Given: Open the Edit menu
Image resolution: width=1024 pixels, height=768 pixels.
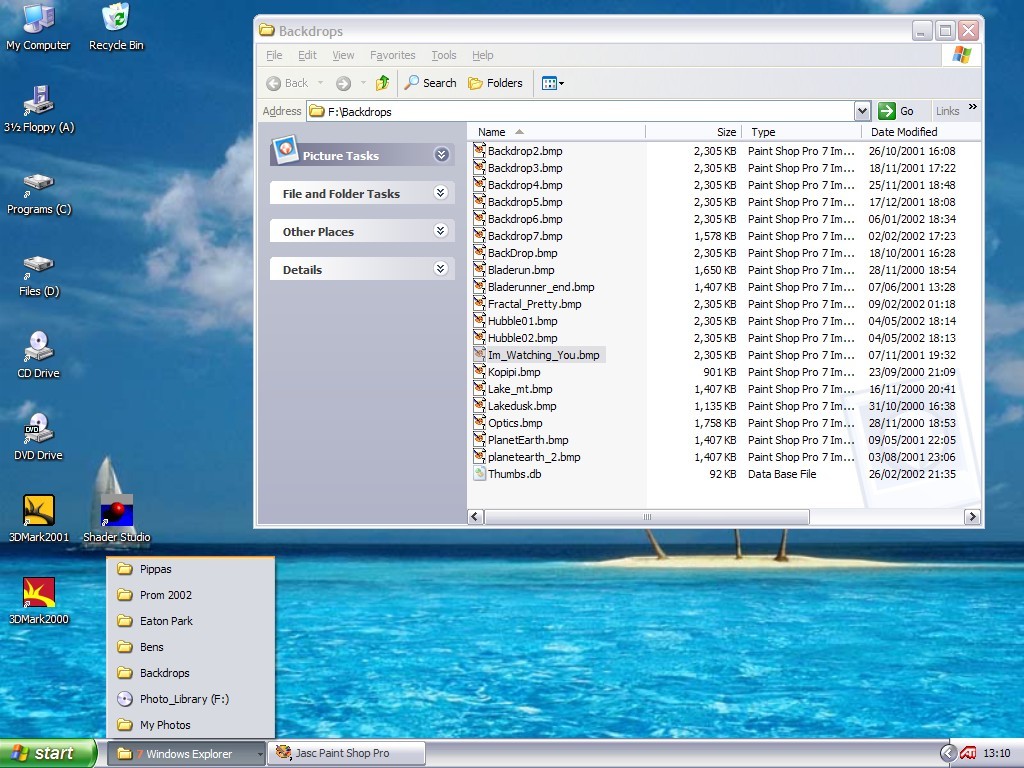Looking at the screenshot, I should point(307,55).
